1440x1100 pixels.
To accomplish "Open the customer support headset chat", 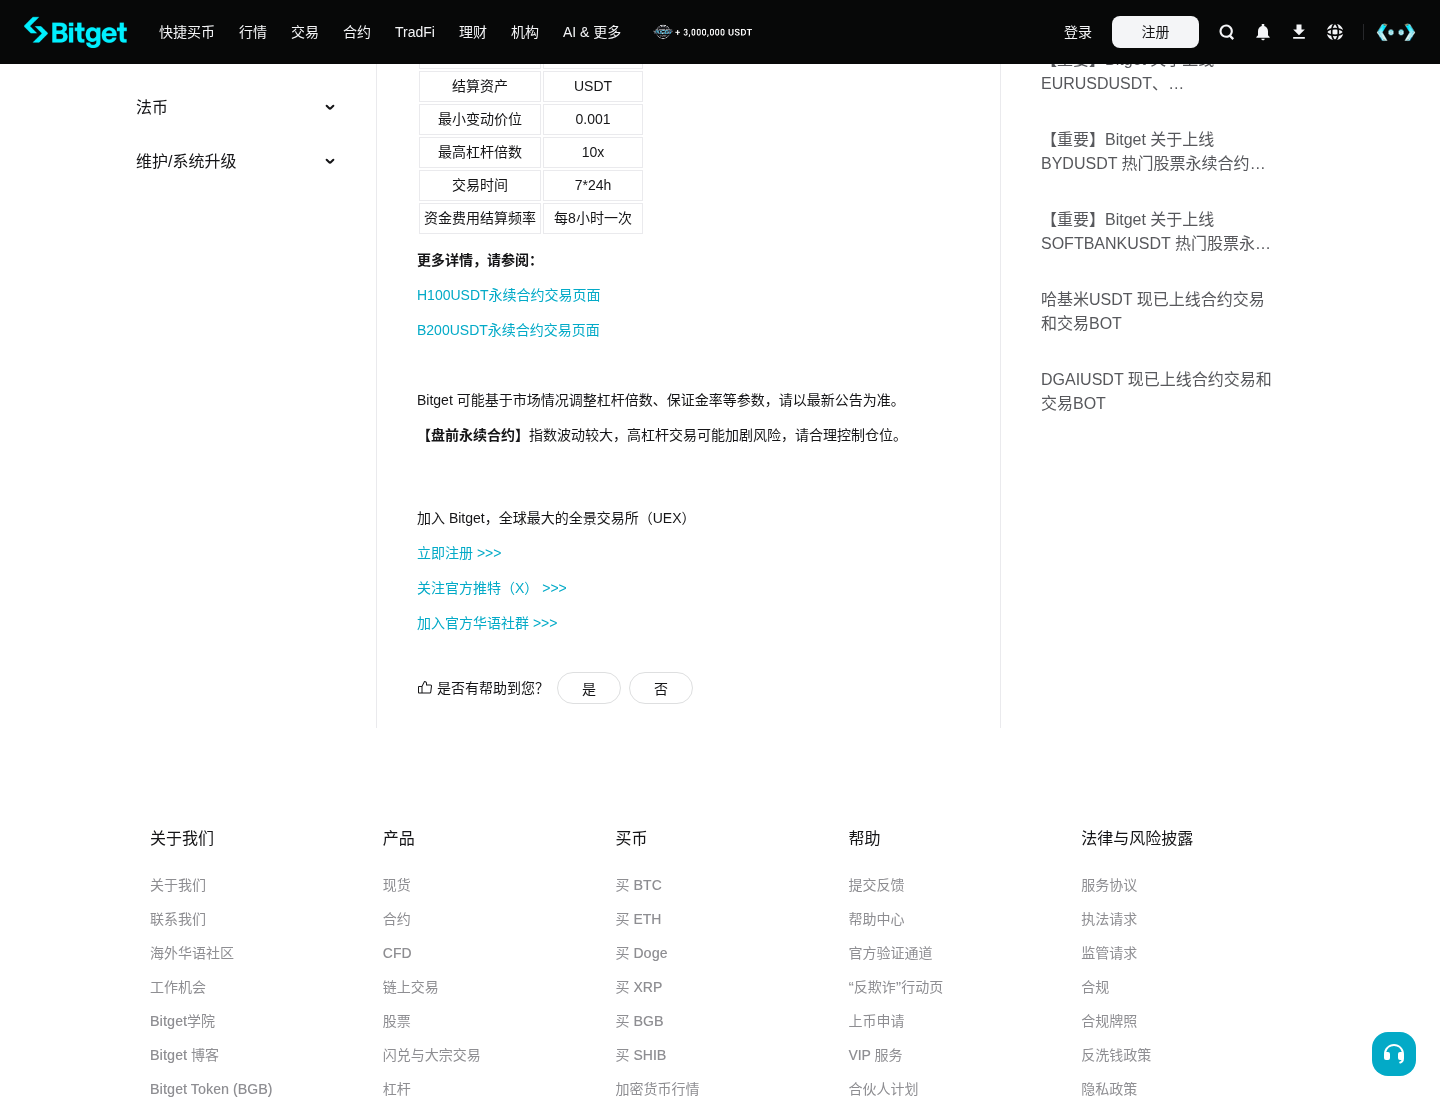I will click(x=1394, y=1054).
